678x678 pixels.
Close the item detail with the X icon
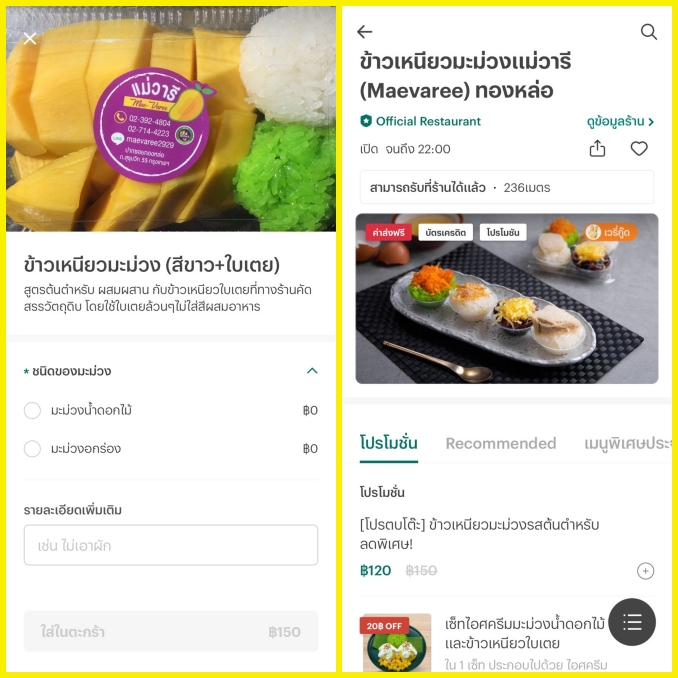coord(30,38)
